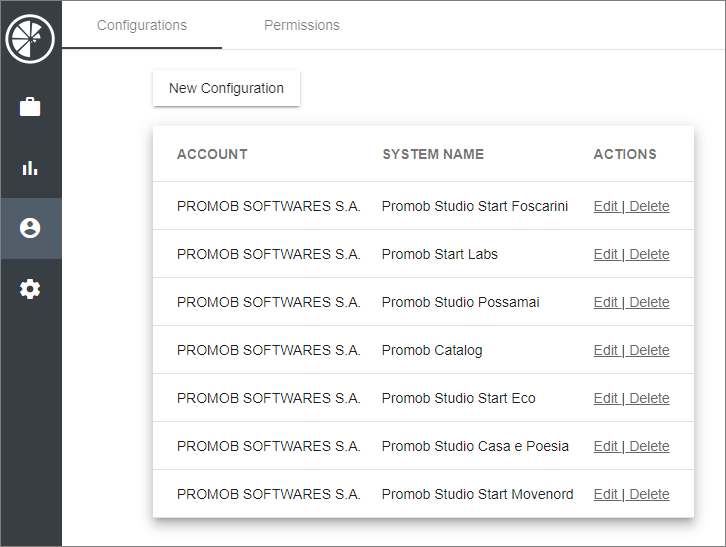Select system name Promob Start Labs
726x547 pixels.
439,254
